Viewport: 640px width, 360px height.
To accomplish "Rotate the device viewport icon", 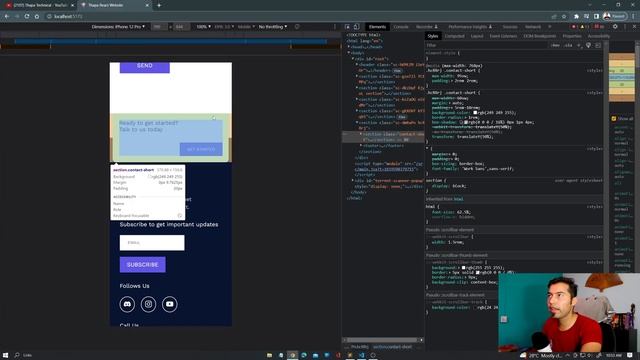I will click(x=297, y=27).
